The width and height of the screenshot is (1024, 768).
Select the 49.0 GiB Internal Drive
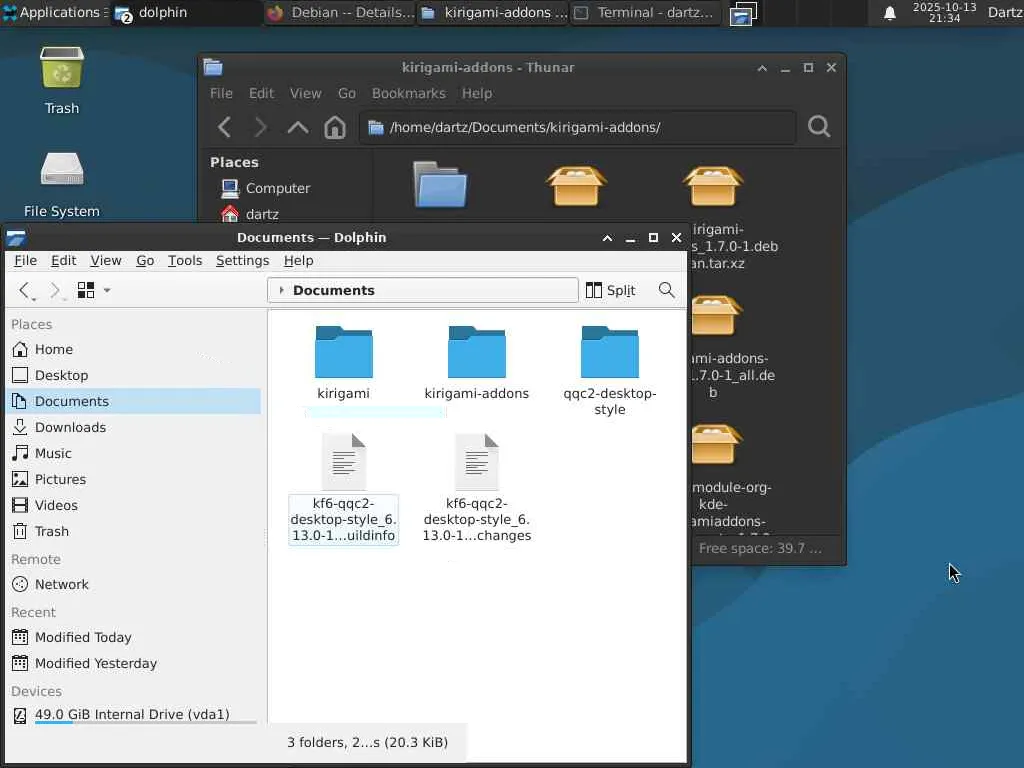coord(134,715)
